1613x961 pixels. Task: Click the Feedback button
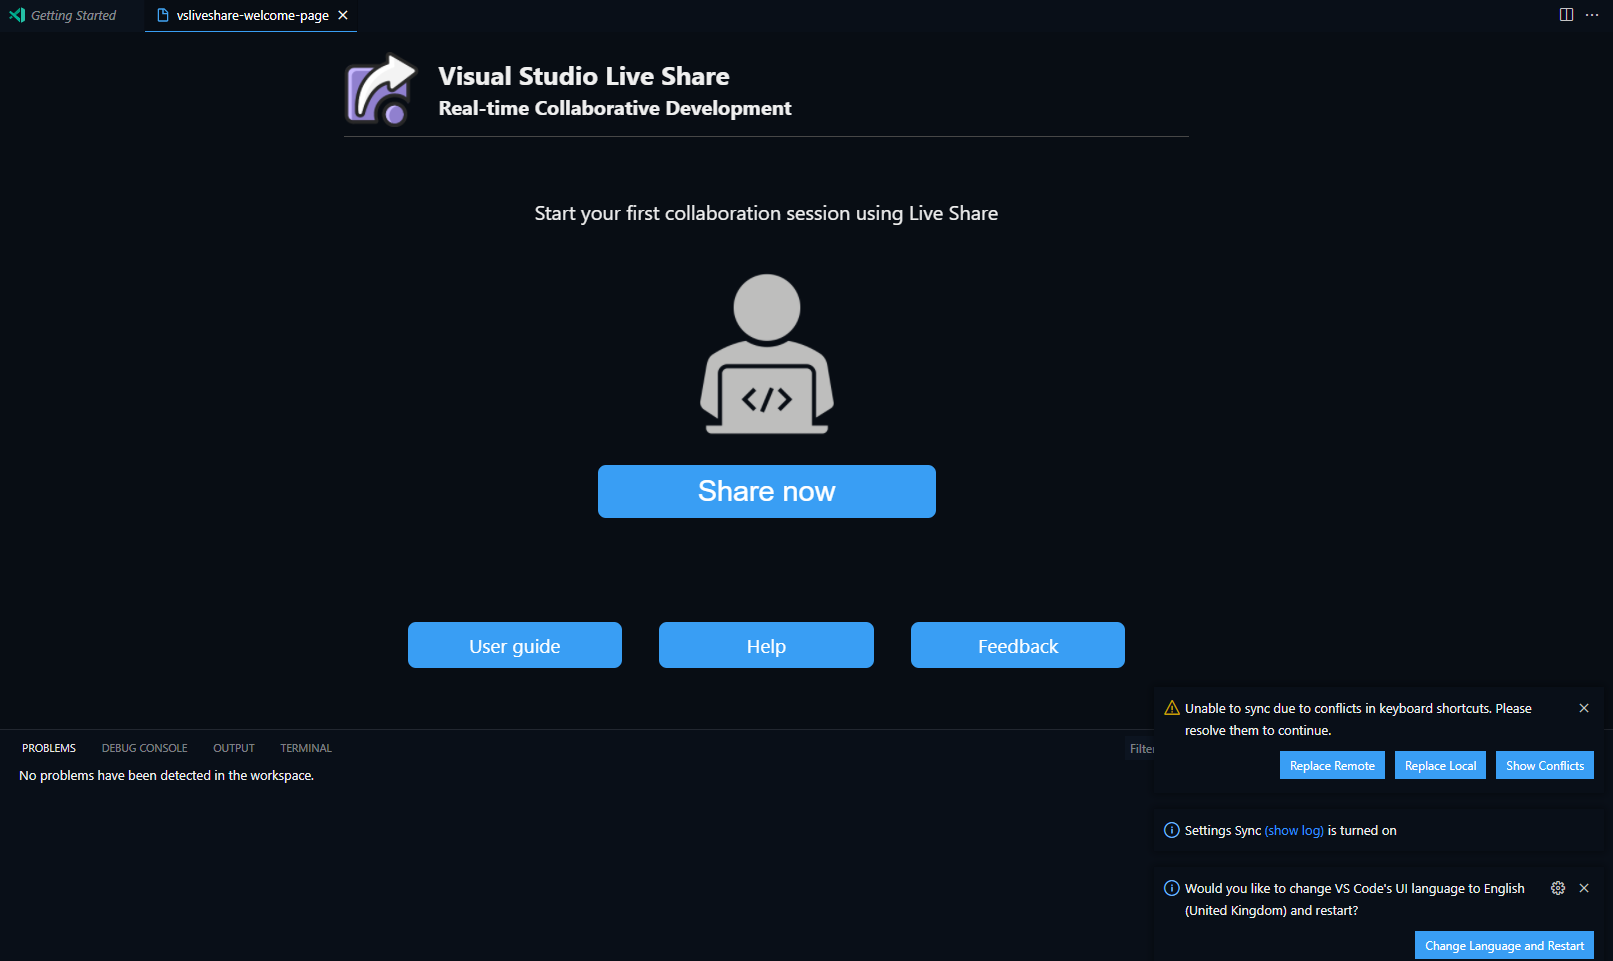[x=1017, y=645]
